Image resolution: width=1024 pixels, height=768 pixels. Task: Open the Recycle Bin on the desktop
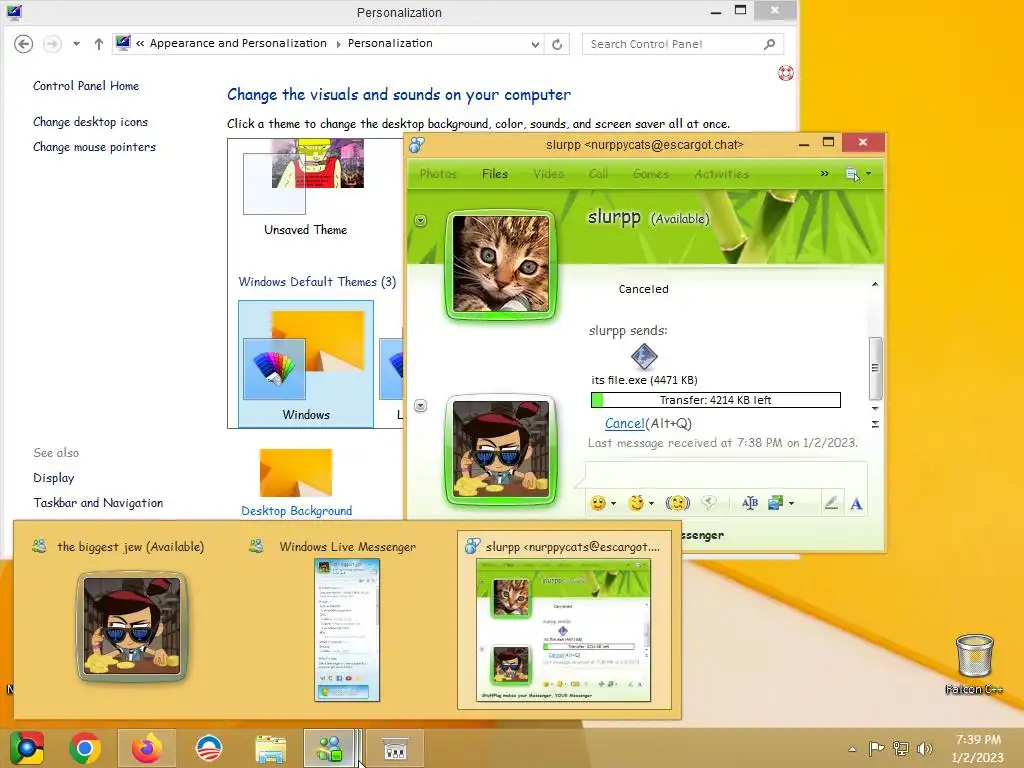pos(974,664)
